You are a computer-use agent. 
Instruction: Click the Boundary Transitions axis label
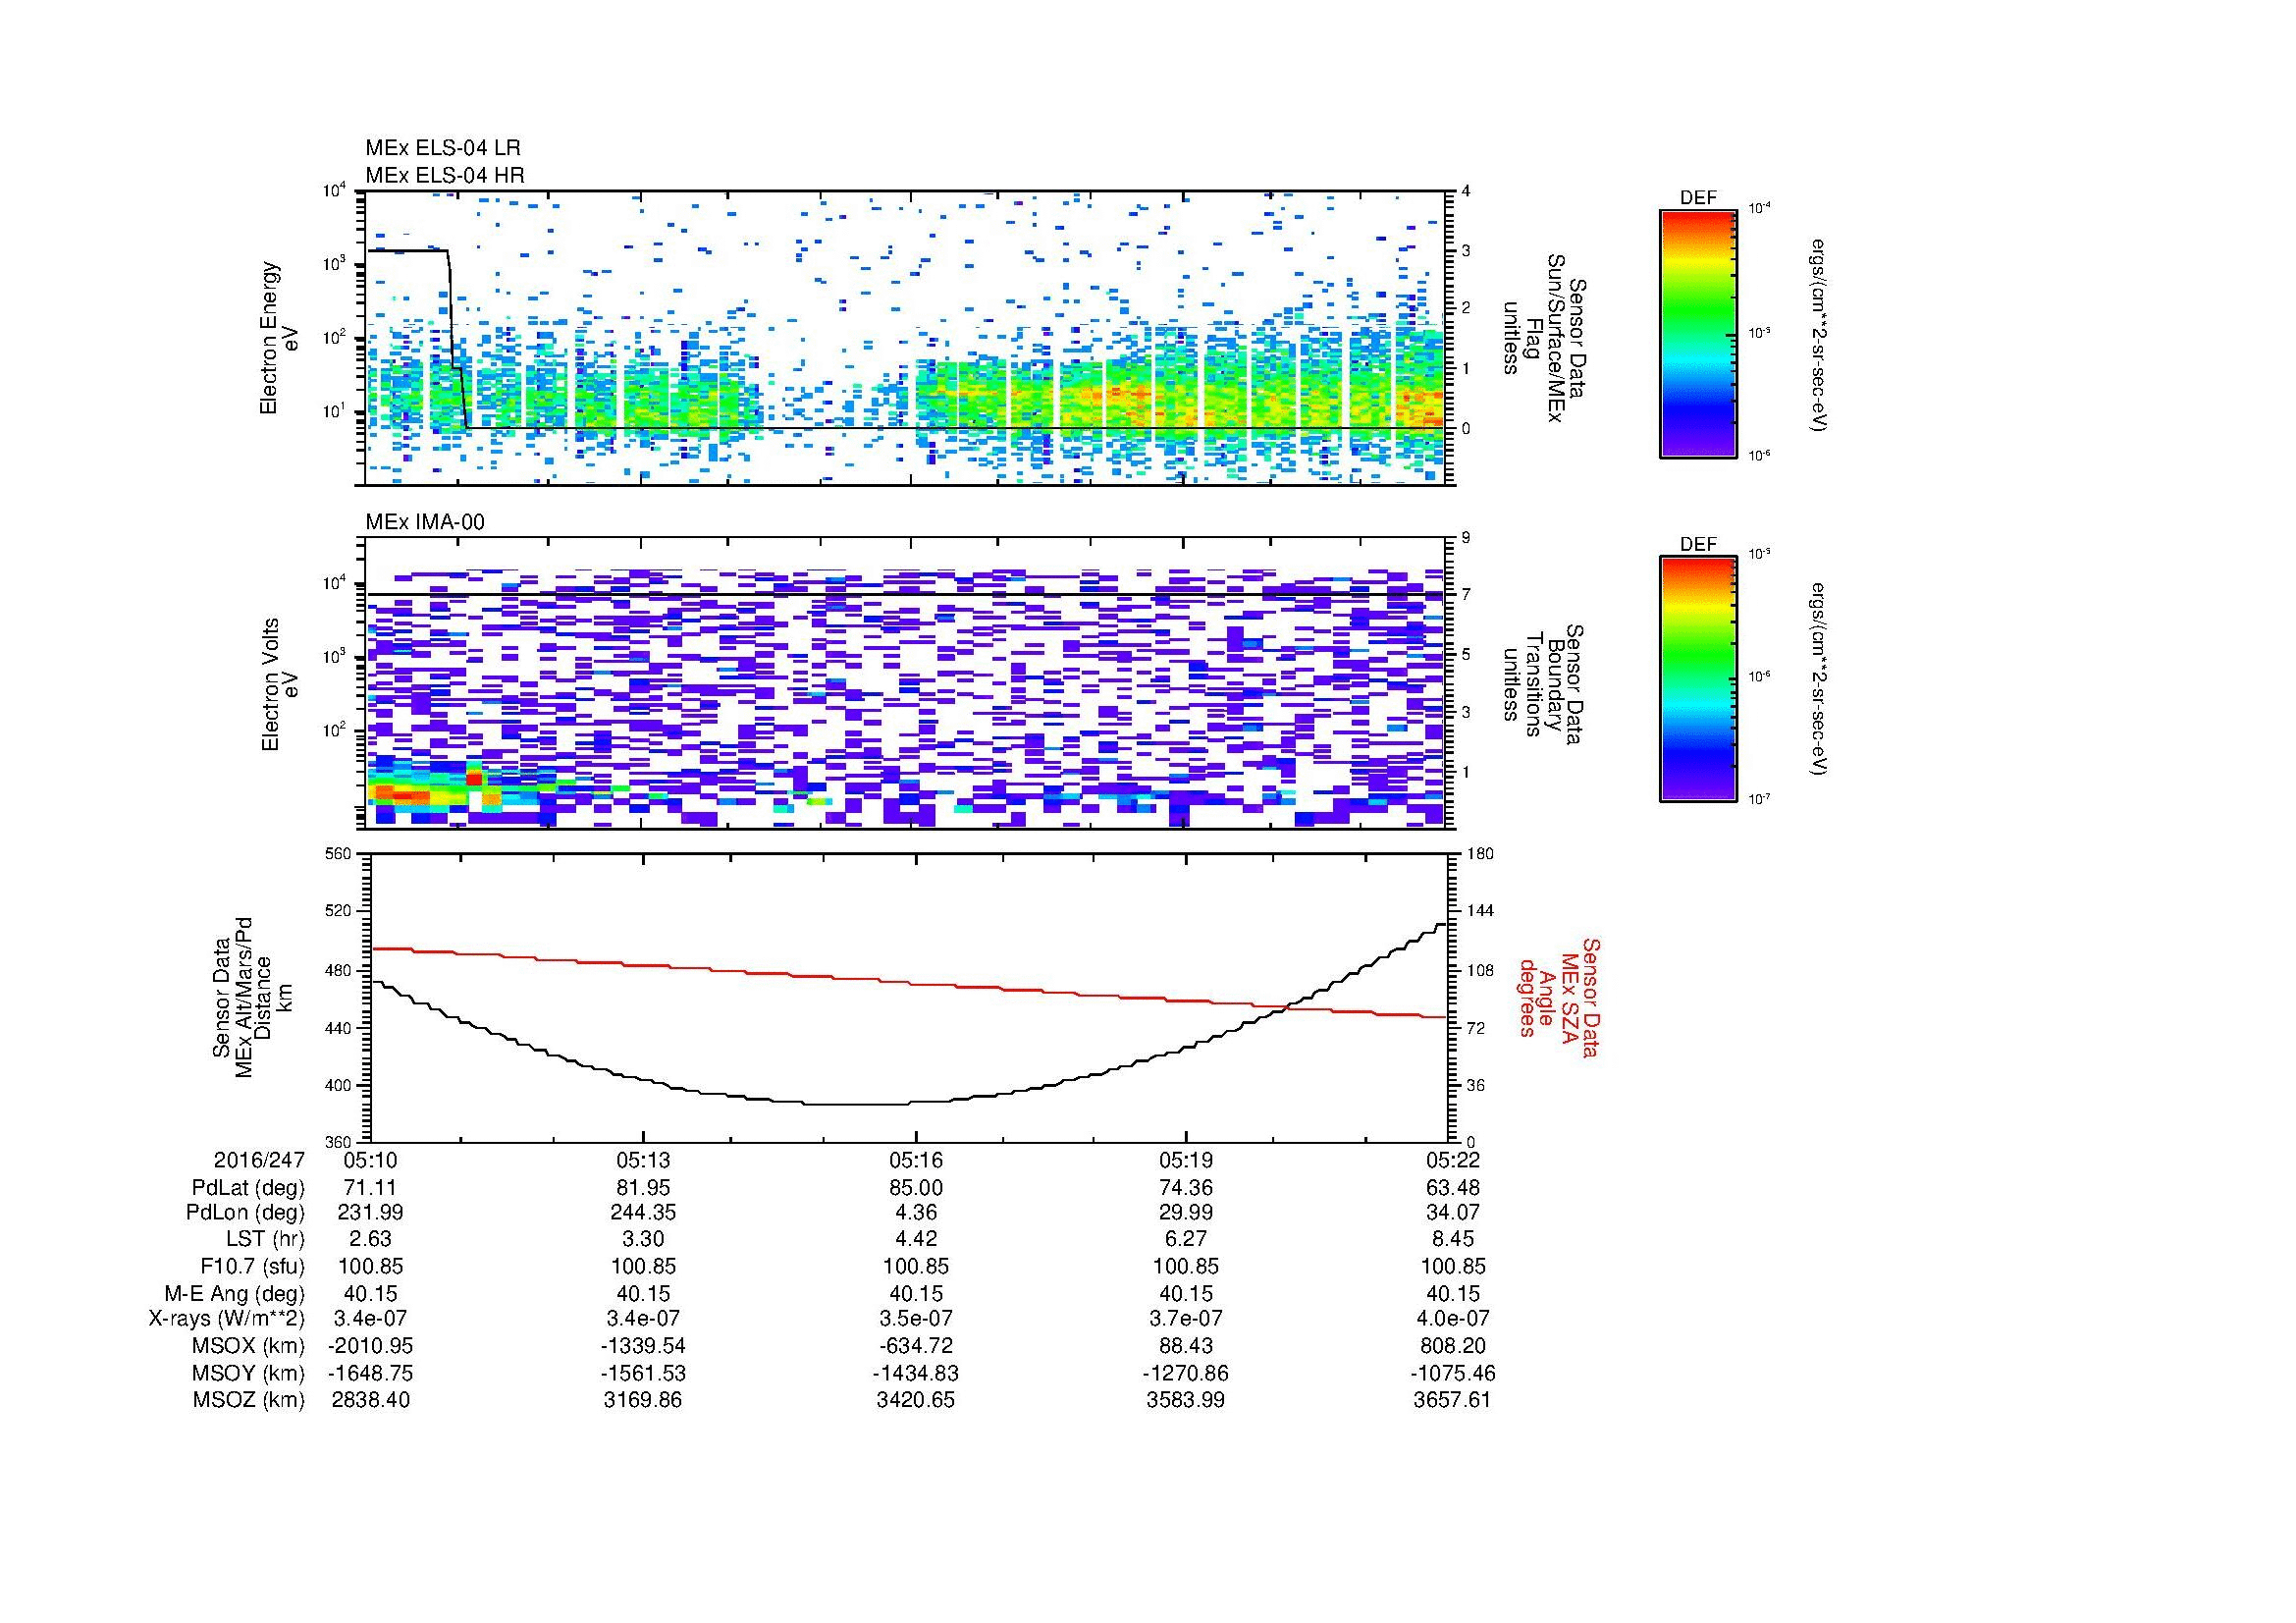click(1545, 684)
